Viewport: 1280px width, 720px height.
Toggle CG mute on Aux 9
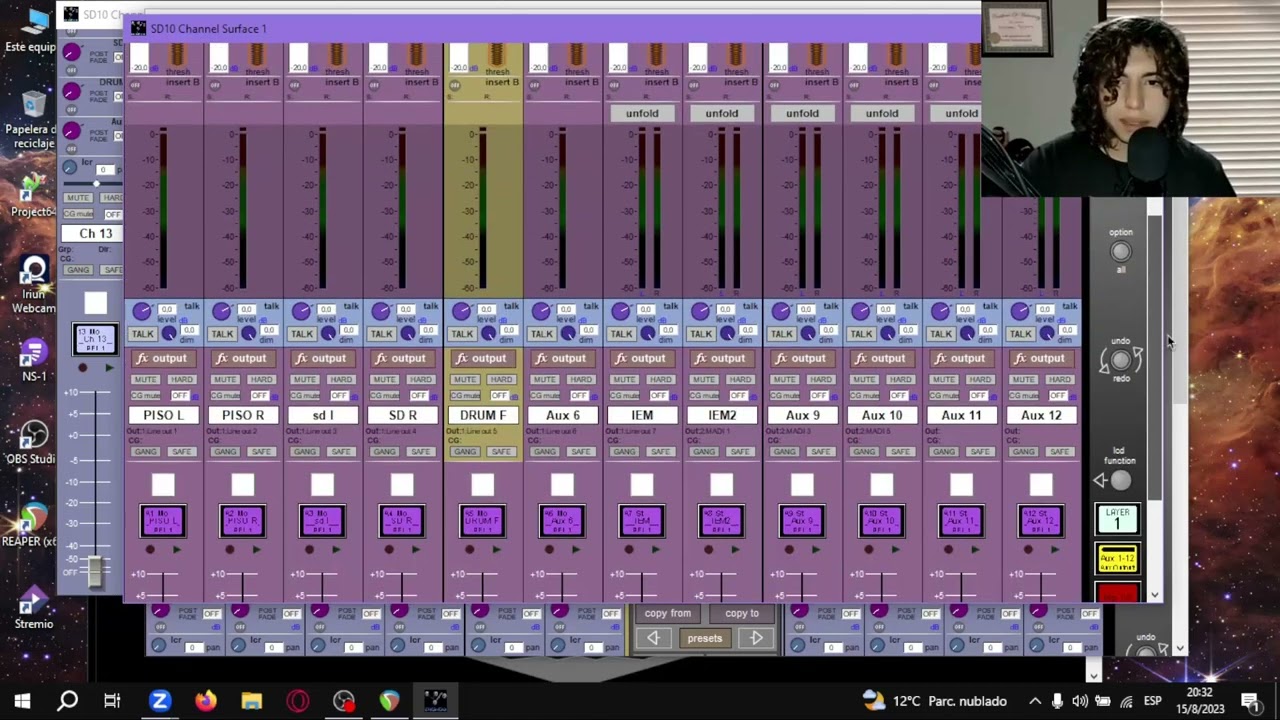click(786, 396)
